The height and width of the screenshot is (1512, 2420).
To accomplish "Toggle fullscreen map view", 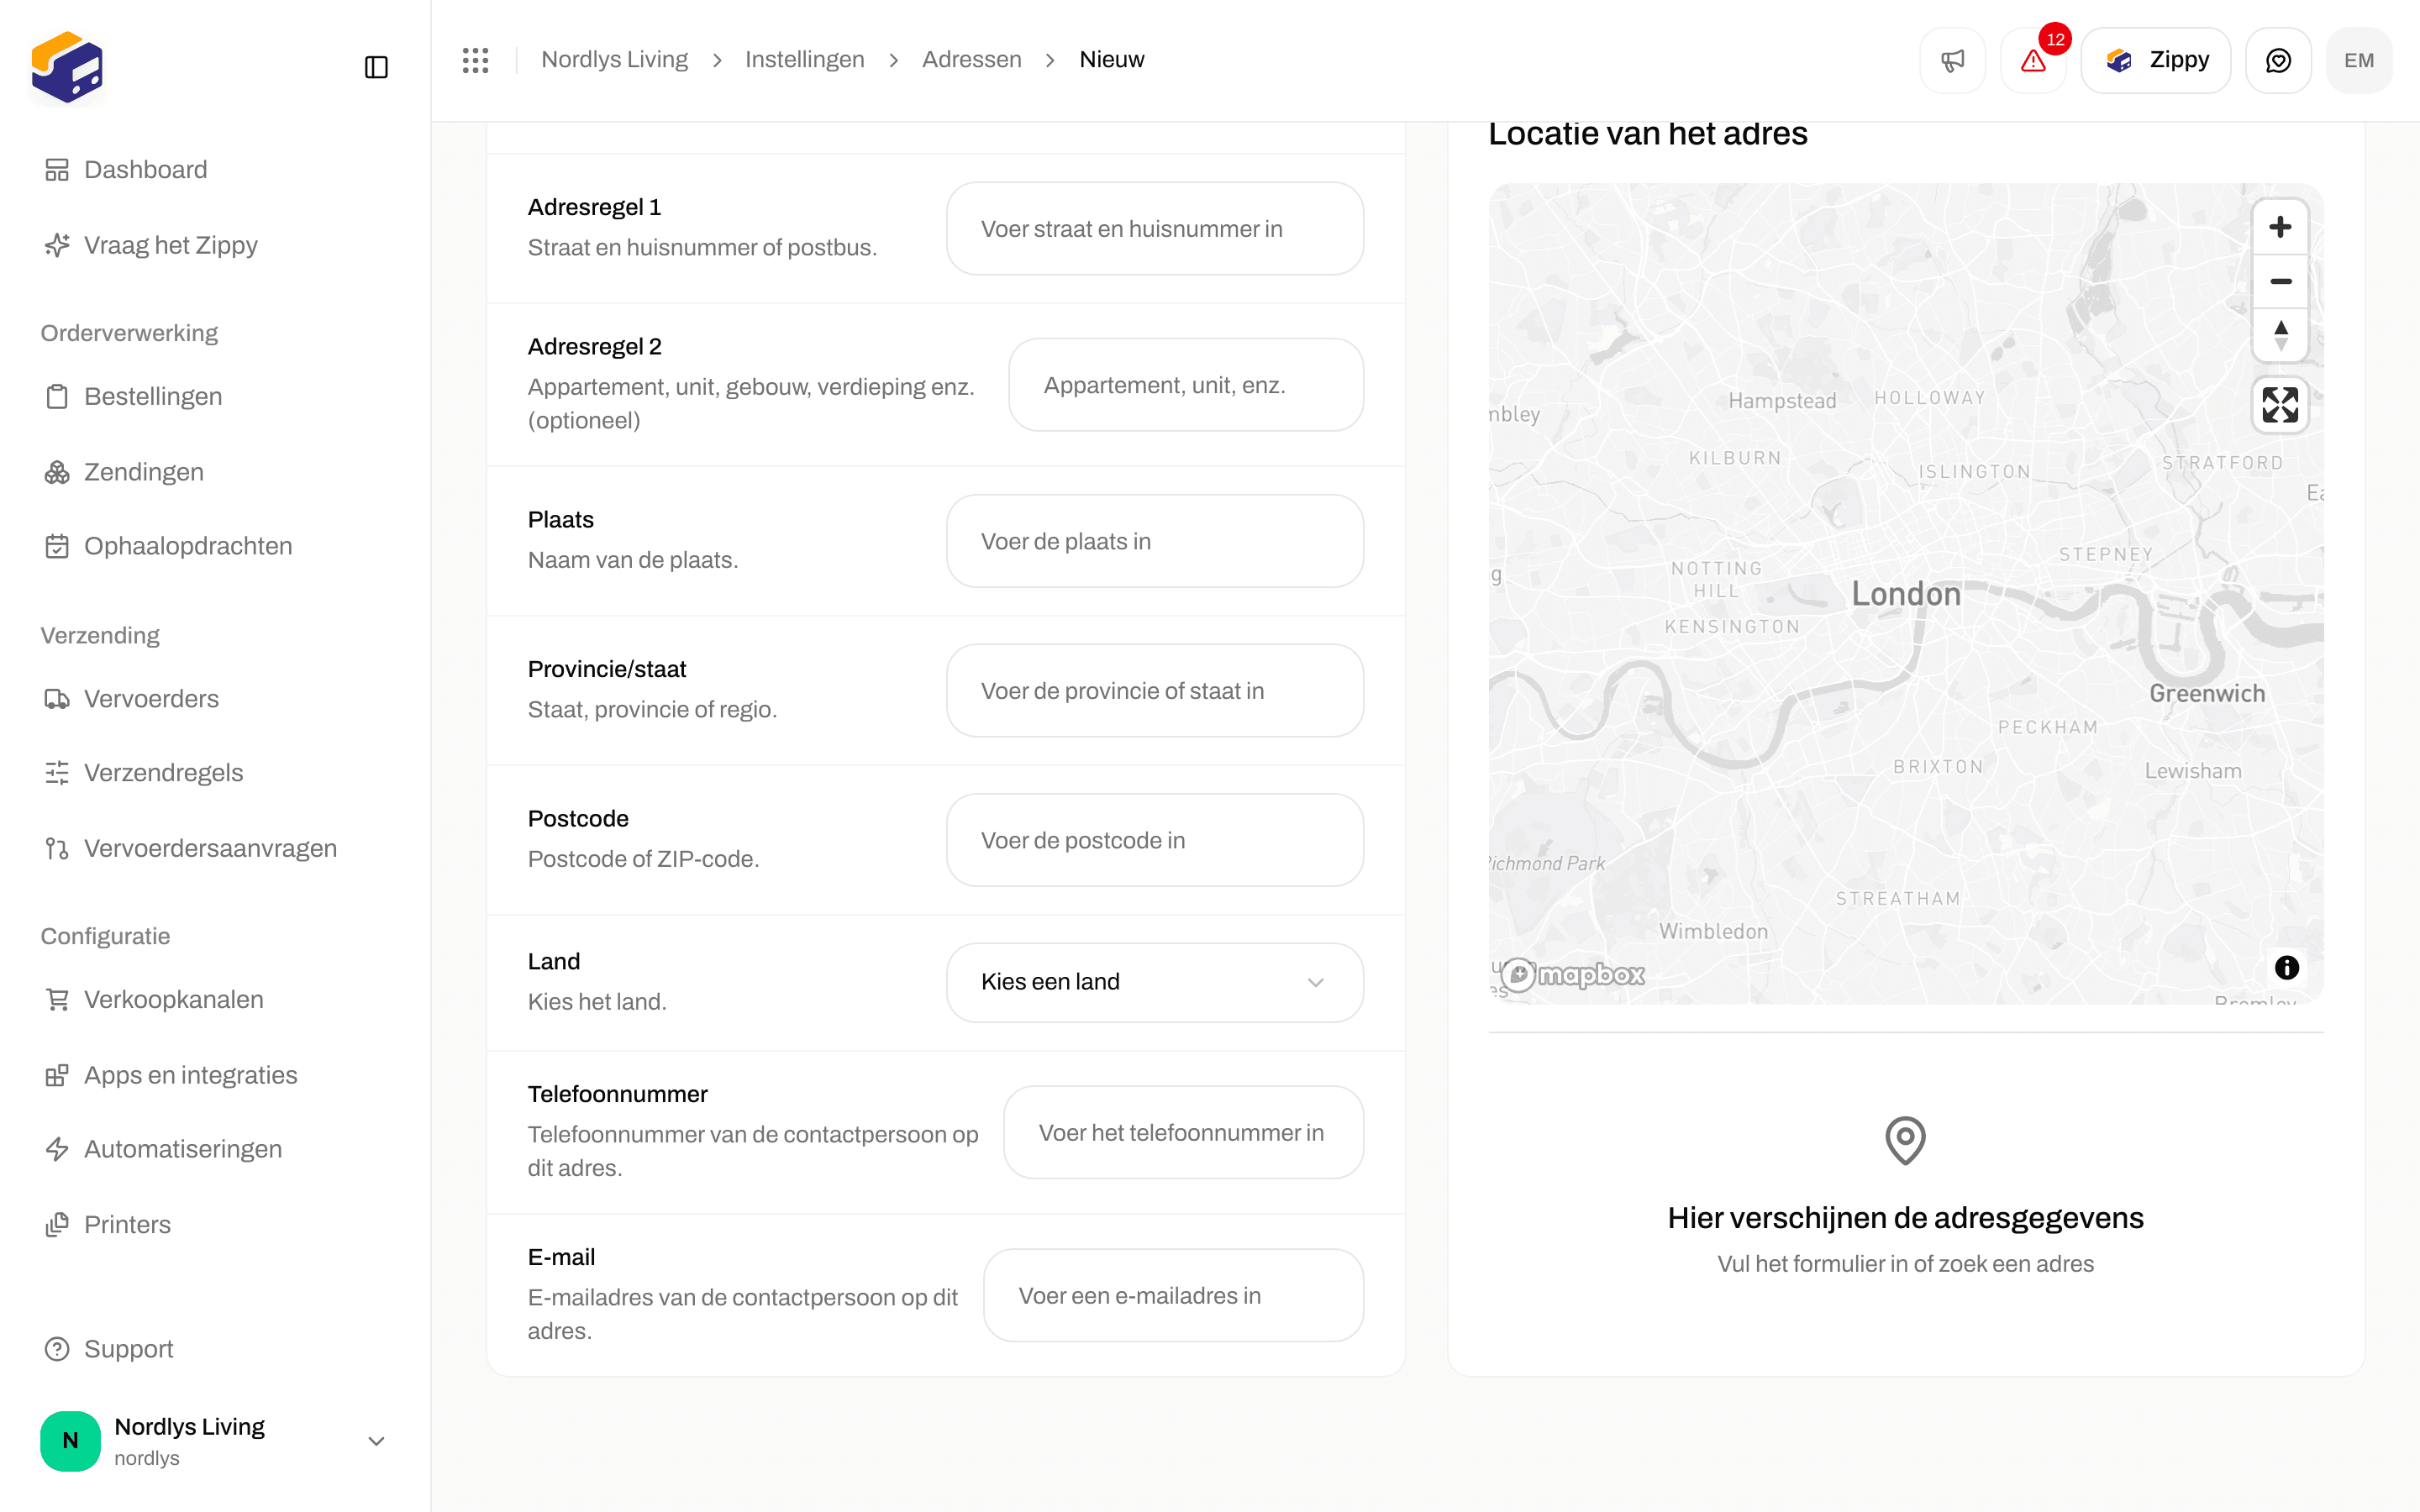I will 2280,405.
